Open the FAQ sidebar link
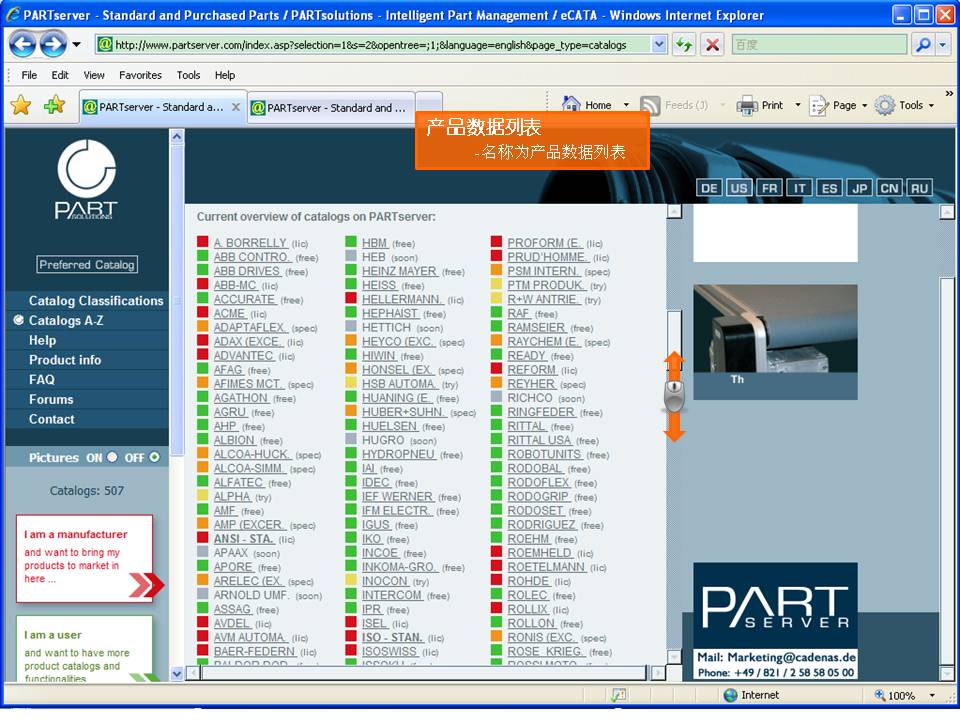 click(x=42, y=380)
